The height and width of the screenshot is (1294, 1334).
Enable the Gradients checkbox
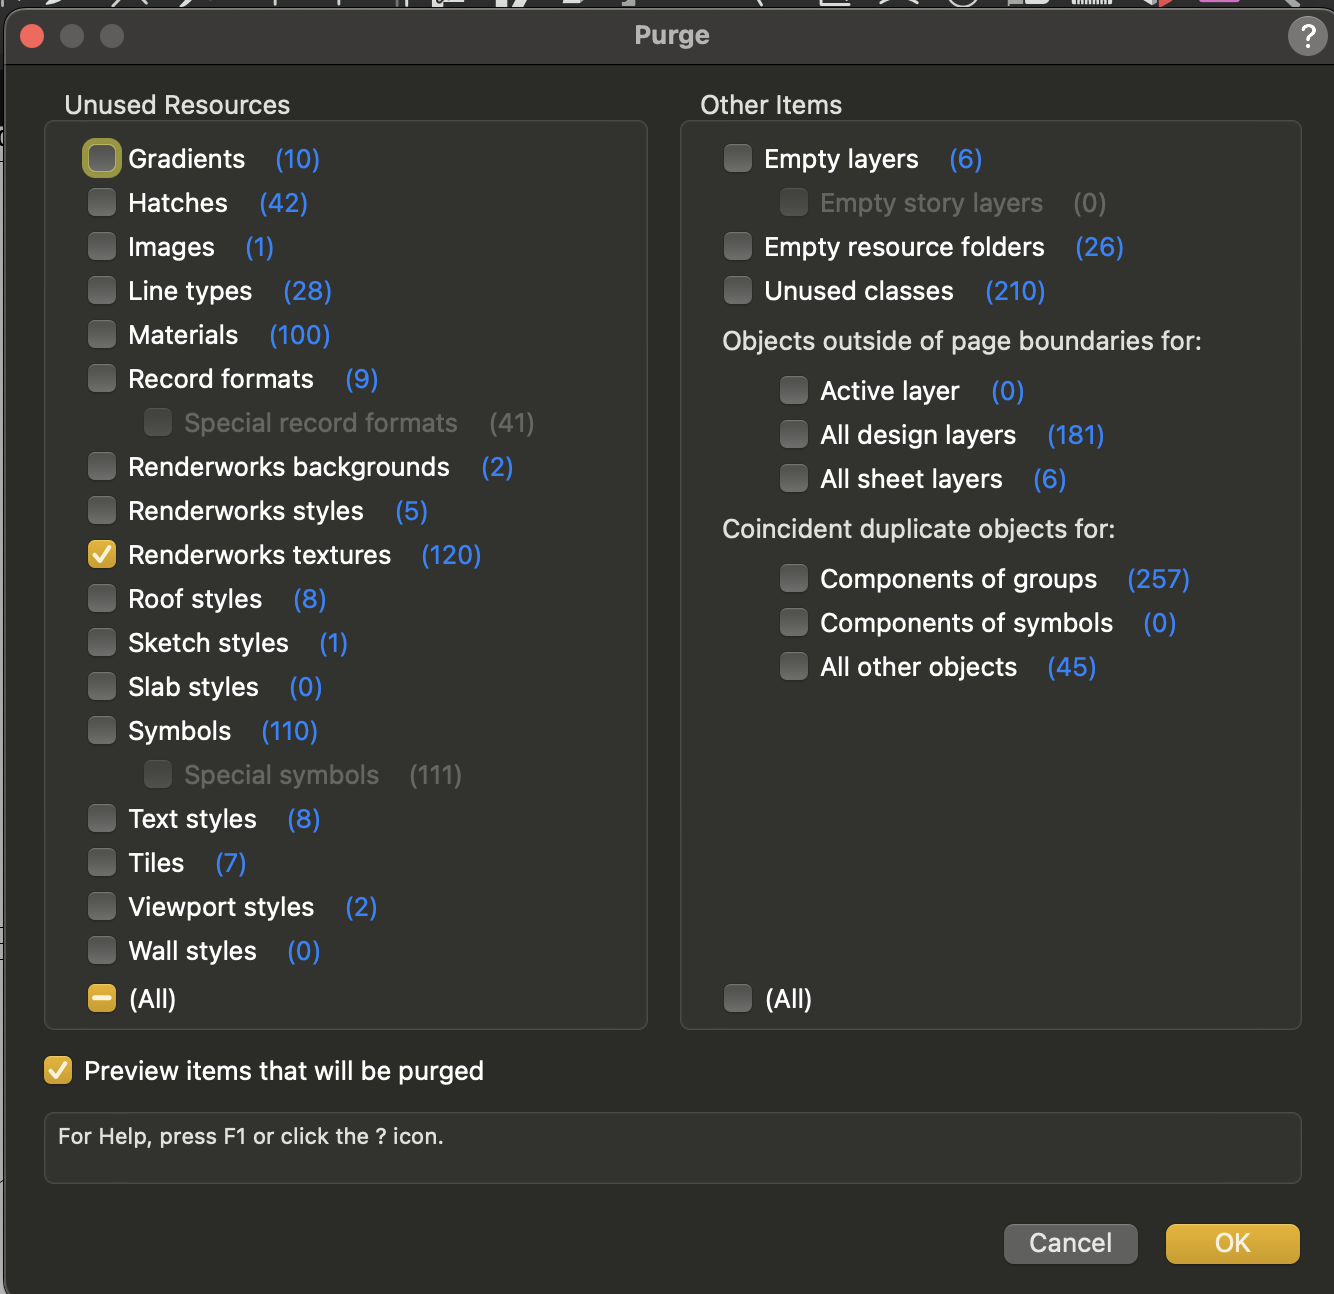(x=102, y=159)
